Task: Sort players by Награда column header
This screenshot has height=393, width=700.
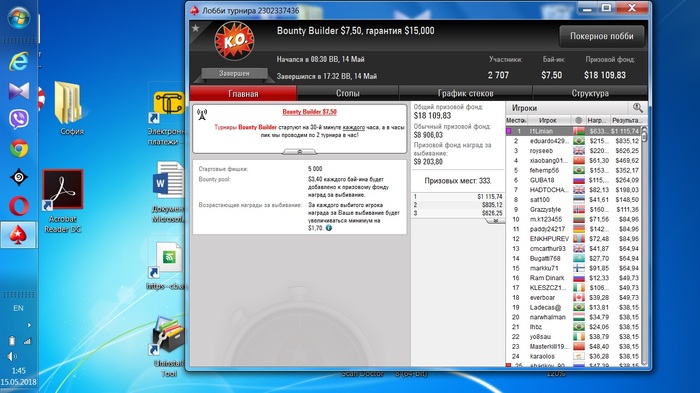Action: (597, 120)
